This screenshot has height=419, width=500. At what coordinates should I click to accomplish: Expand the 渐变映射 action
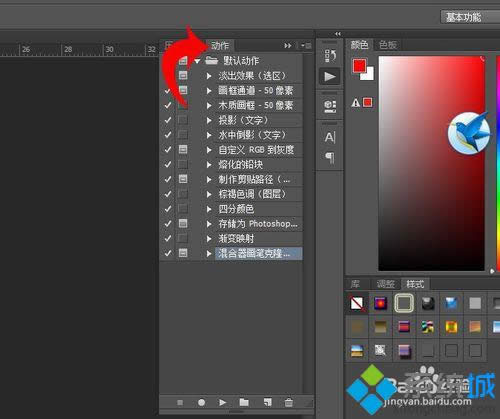[x=209, y=239]
